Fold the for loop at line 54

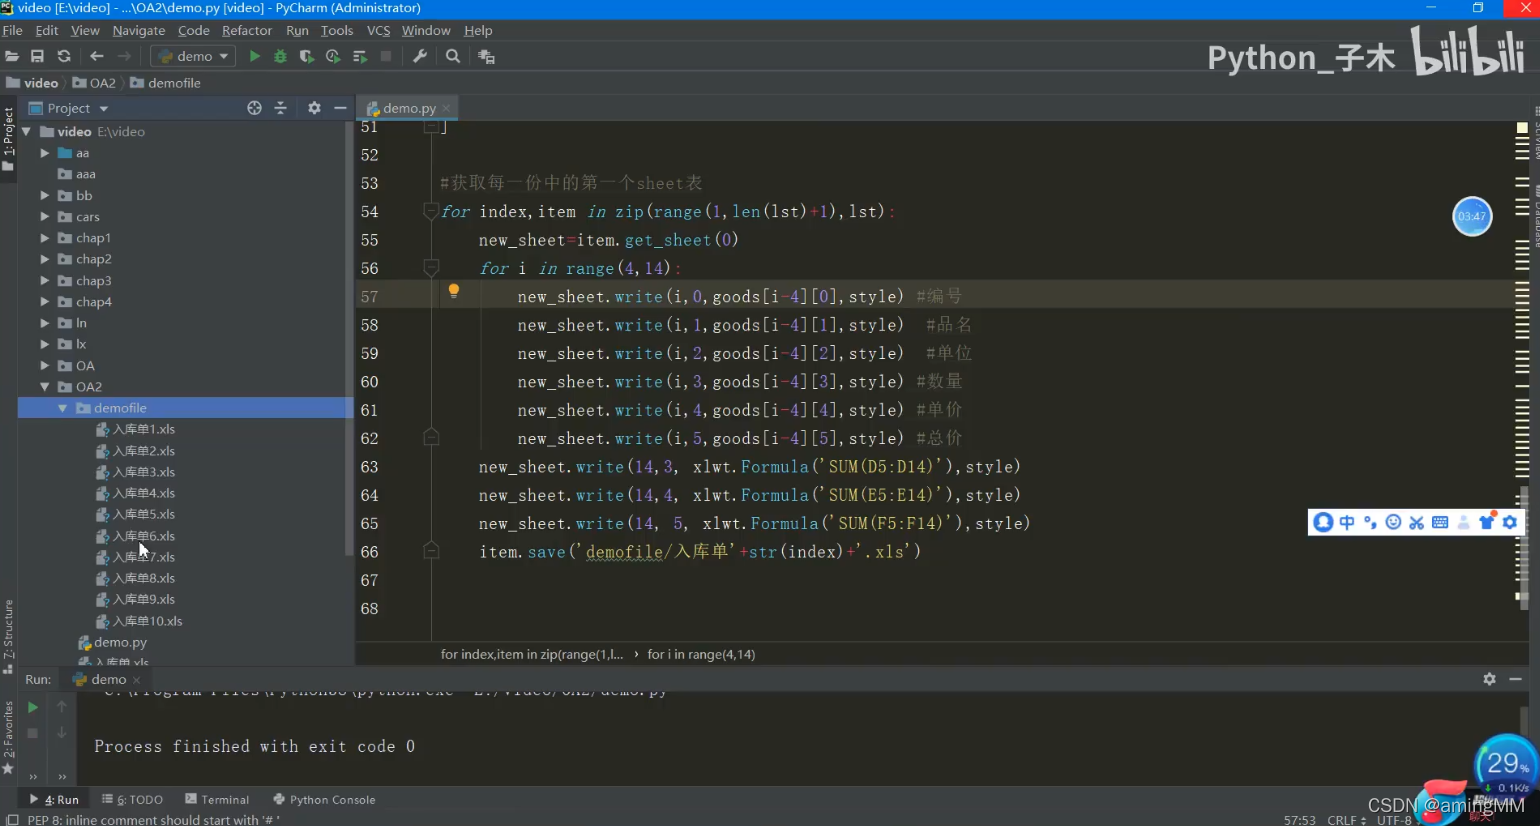(x=431, y=211)
